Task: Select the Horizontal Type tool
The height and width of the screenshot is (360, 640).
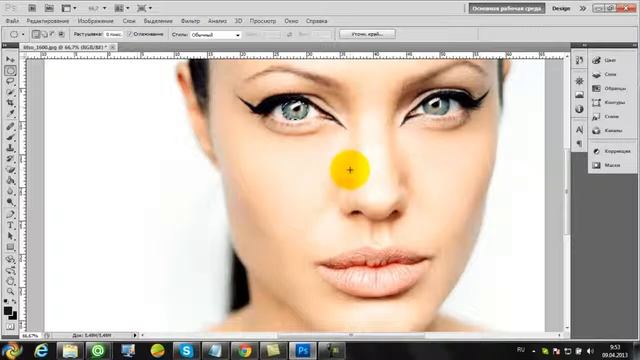Action: click(10, 225)
